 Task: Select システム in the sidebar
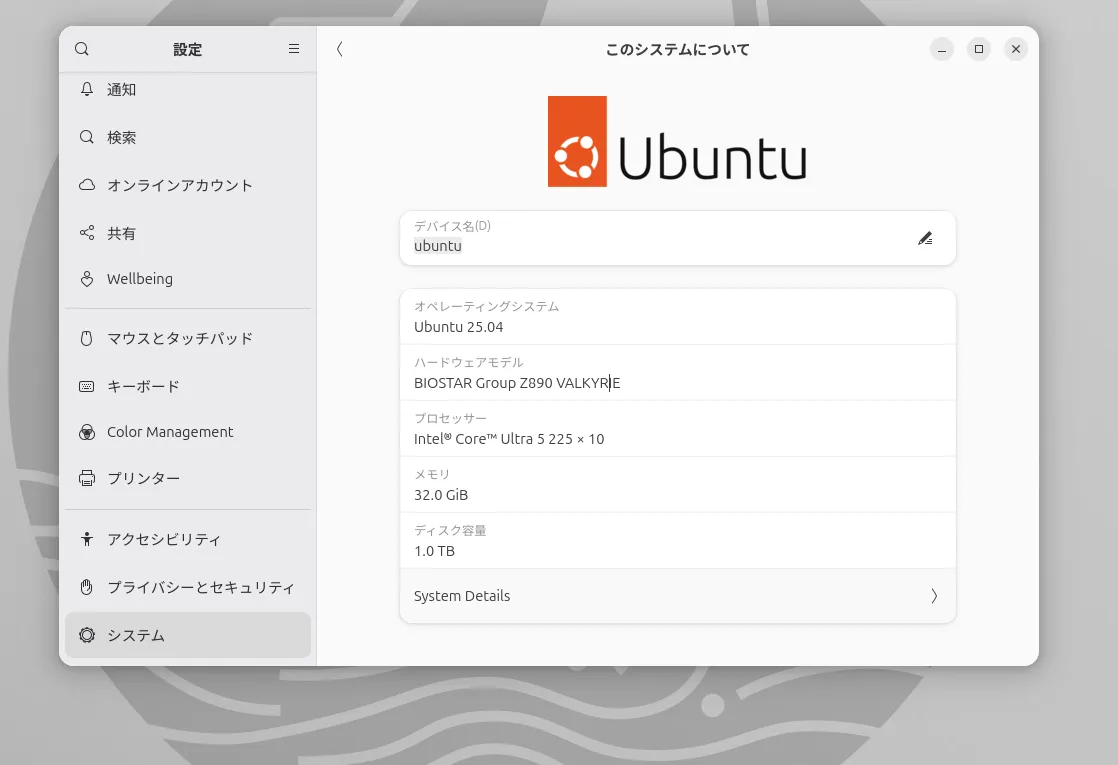pos(136,635)
